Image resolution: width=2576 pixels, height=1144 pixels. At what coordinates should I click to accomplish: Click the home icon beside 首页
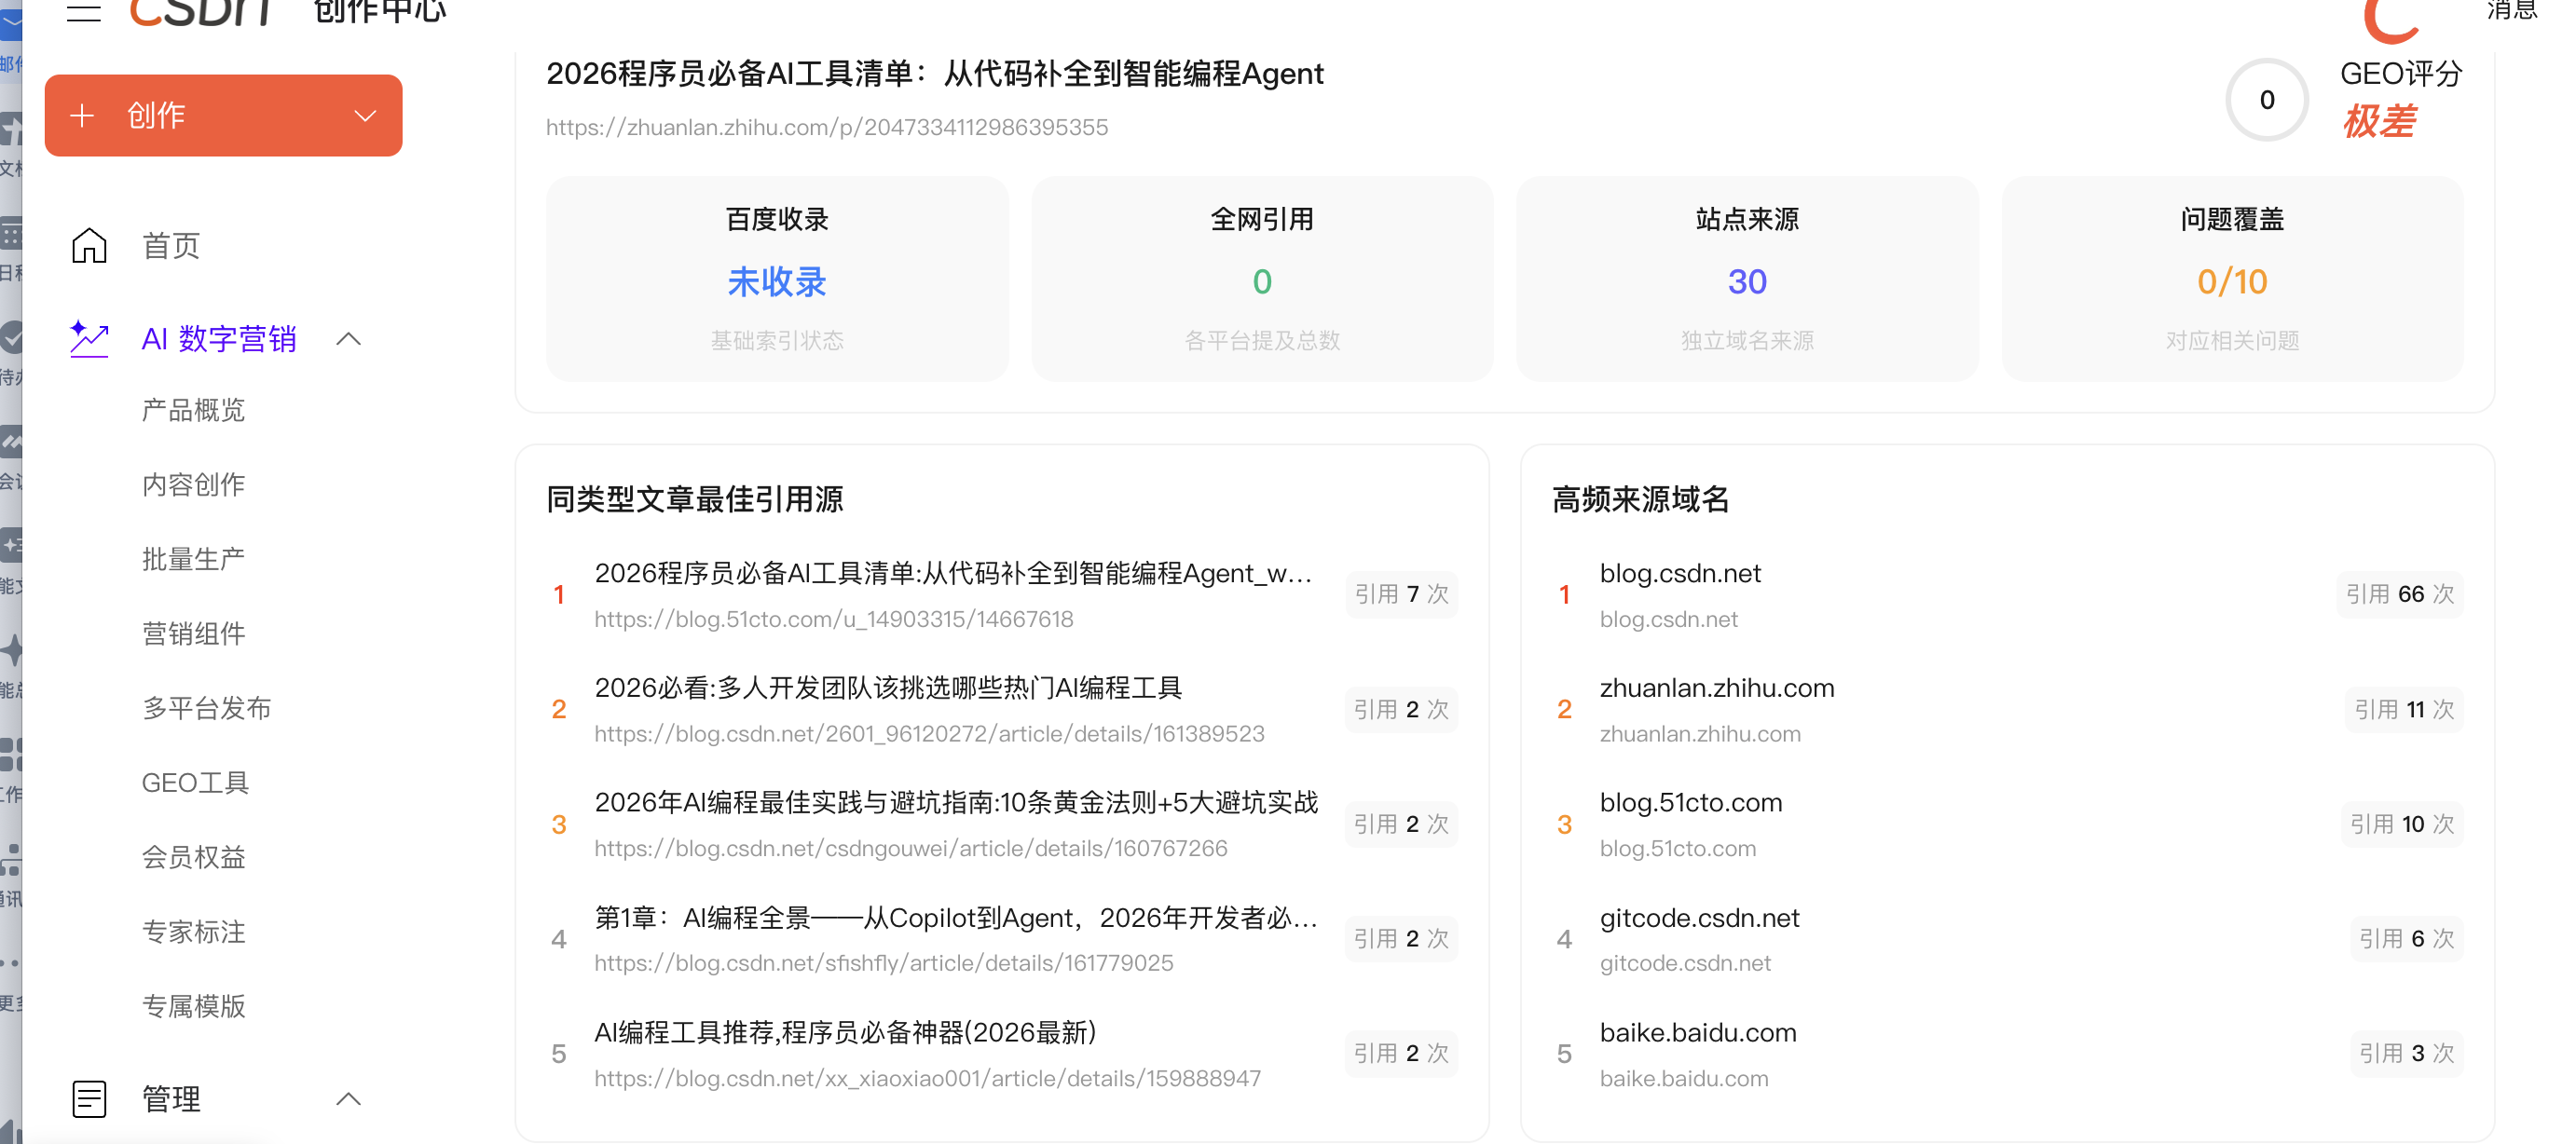coord(89,245)
